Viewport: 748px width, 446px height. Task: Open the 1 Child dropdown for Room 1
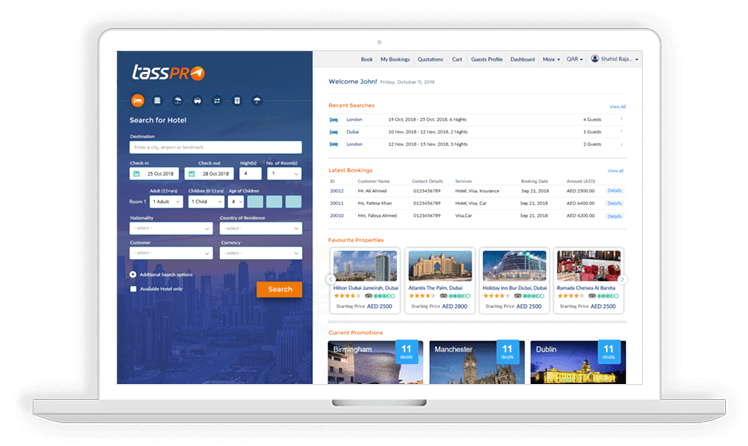[206, 202]
